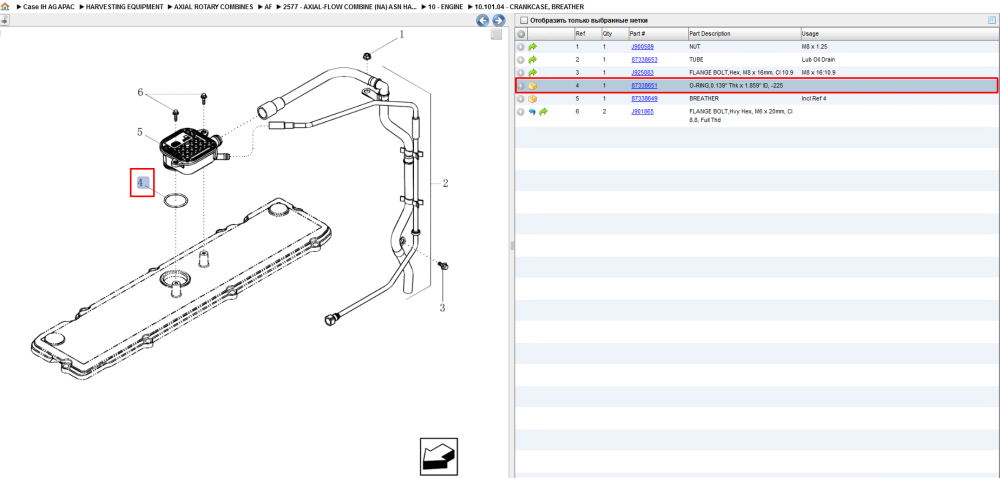1000x478 pixels.
Task: Click the green arrow icon on the TUBE row
Action: pos(533,60)
